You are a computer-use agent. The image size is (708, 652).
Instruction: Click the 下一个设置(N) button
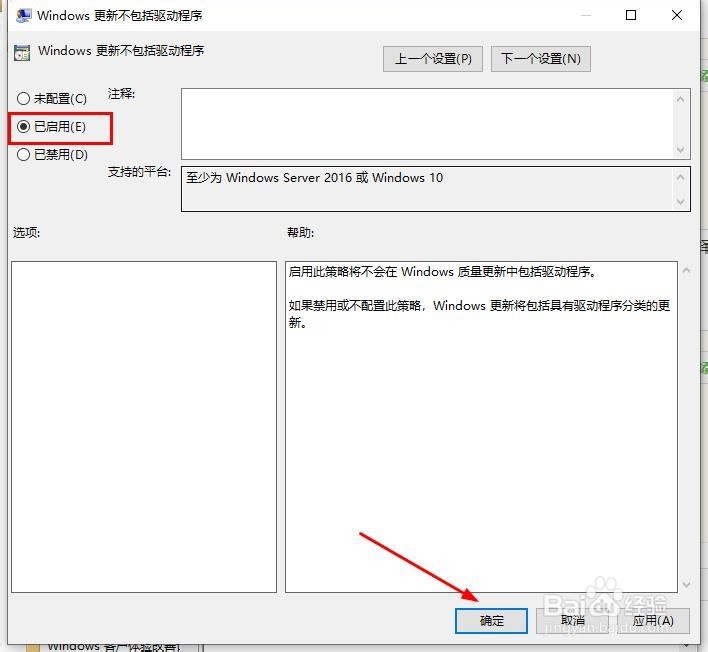540,59
